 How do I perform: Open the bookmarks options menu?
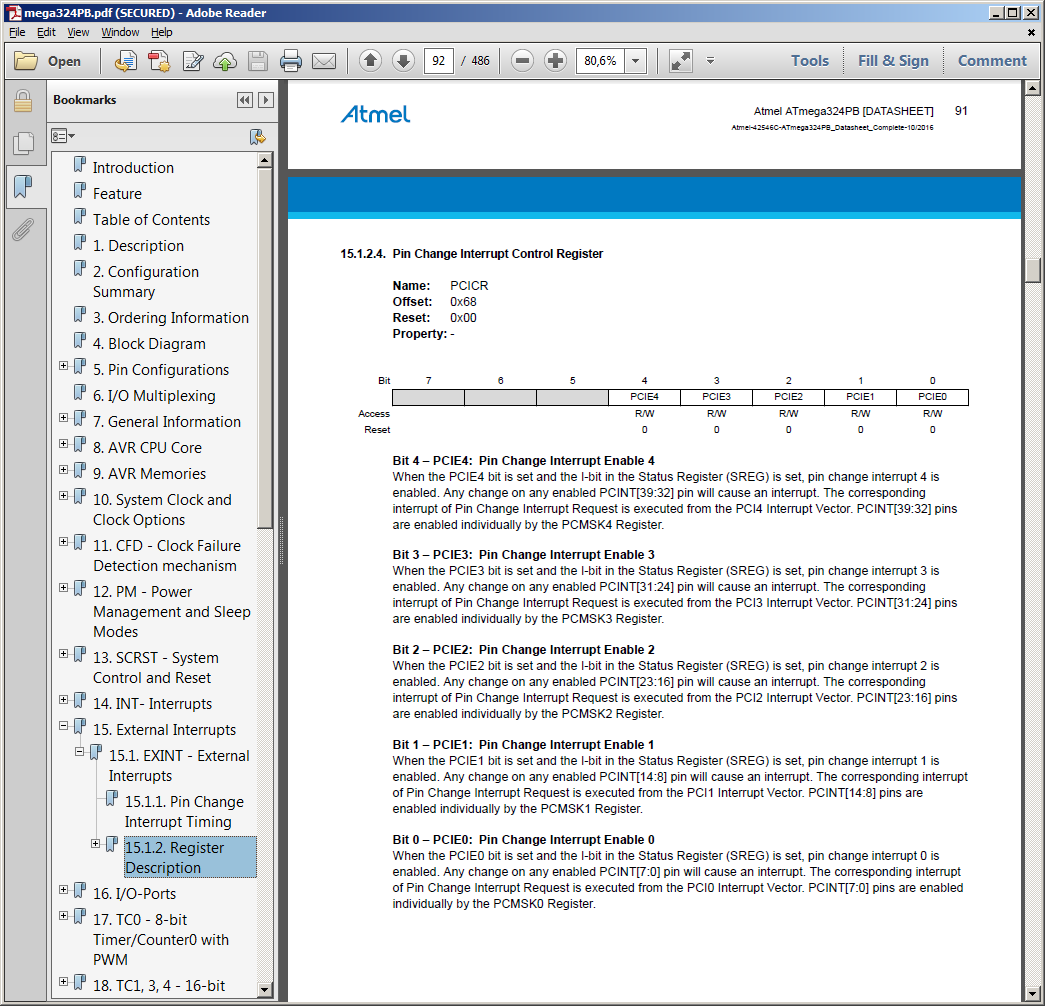63,136
